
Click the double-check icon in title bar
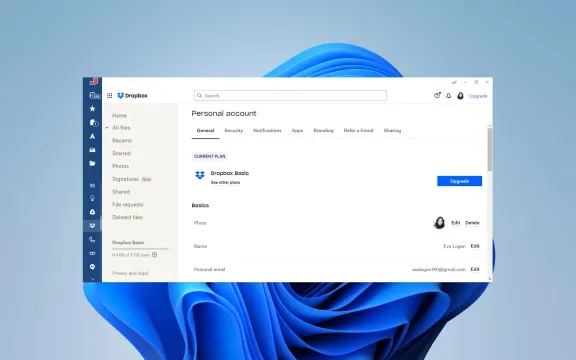(x=454, y=82)
